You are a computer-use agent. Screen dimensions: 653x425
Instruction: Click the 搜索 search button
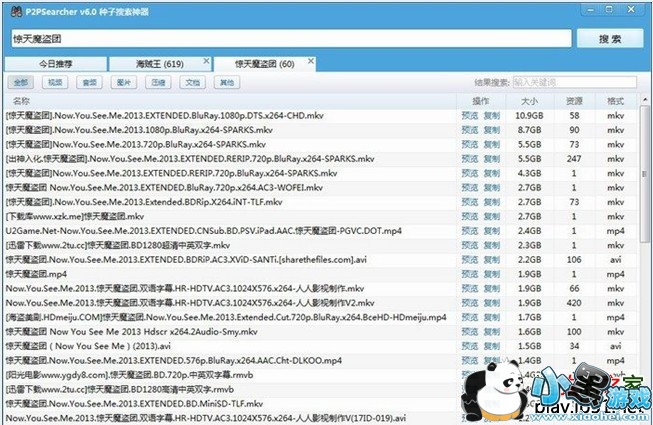pos(610,39)
